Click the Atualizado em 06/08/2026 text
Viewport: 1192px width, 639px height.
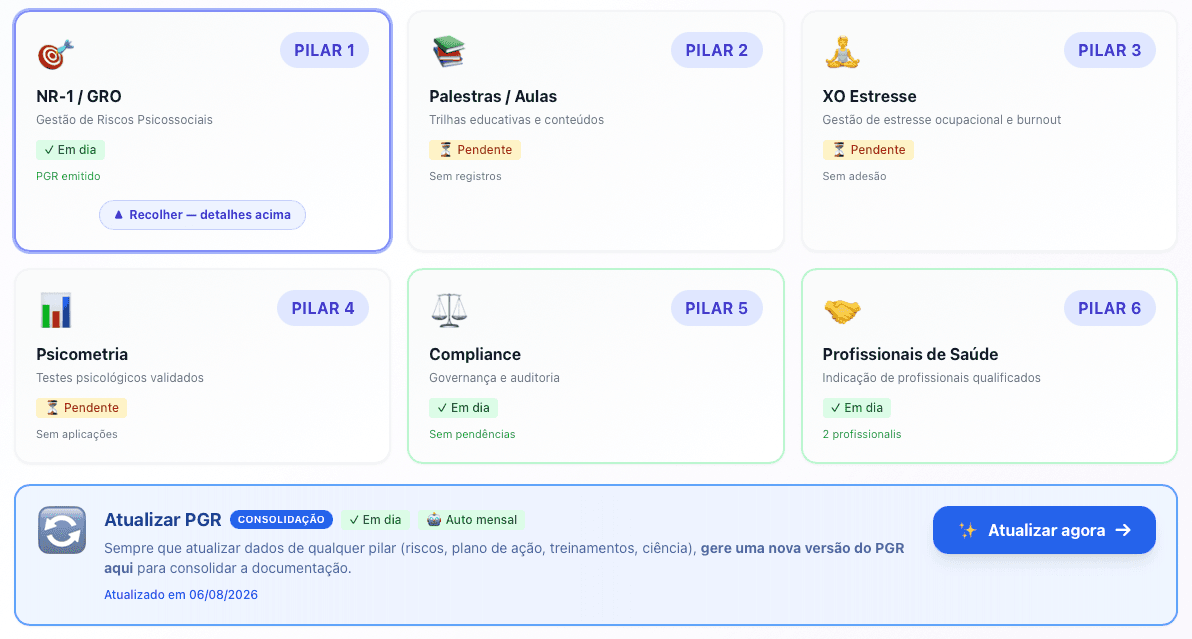tap(181, 595)
